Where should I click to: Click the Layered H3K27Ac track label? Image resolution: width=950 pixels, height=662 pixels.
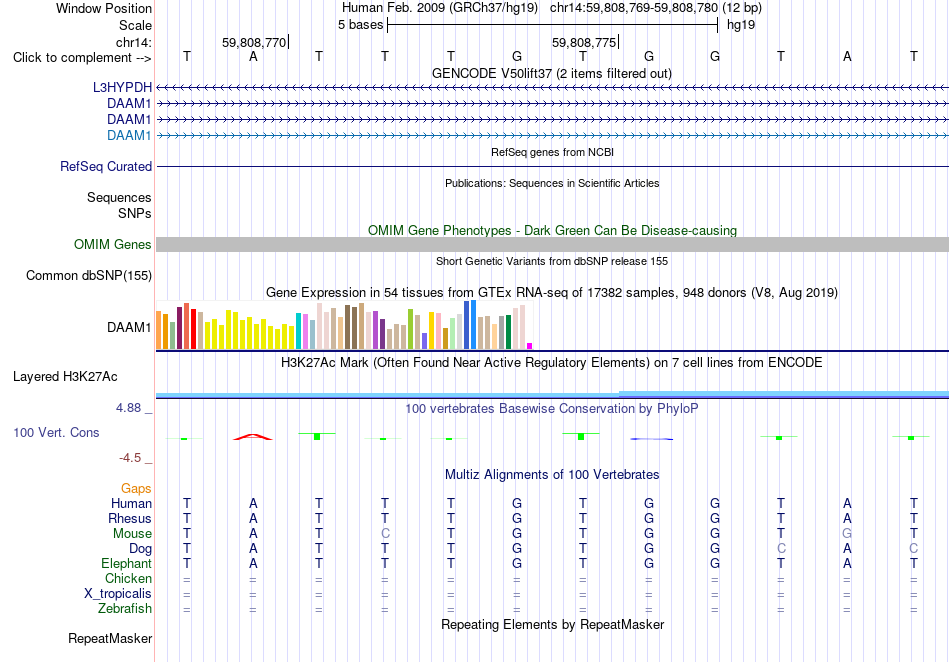(x=65, y=376)
